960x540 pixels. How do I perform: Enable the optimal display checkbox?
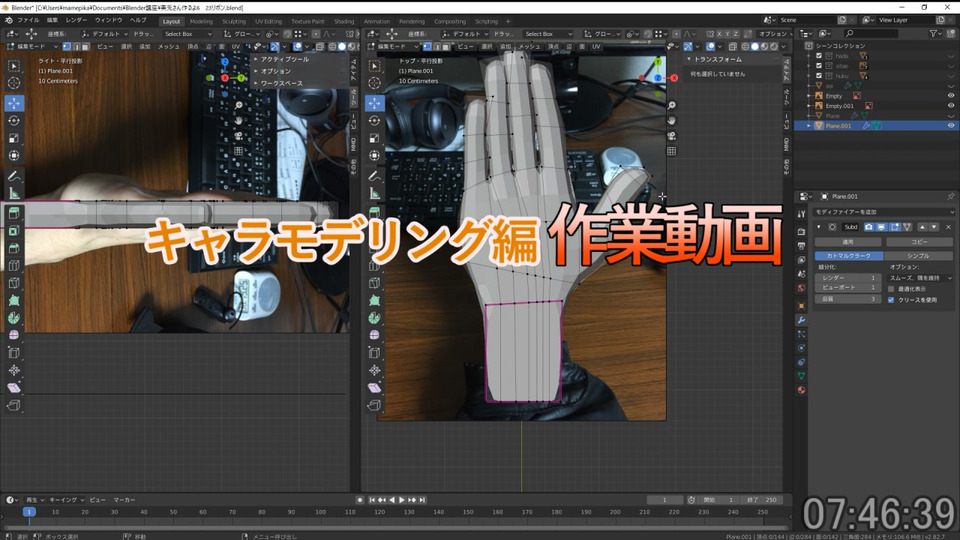click(891, 289)
